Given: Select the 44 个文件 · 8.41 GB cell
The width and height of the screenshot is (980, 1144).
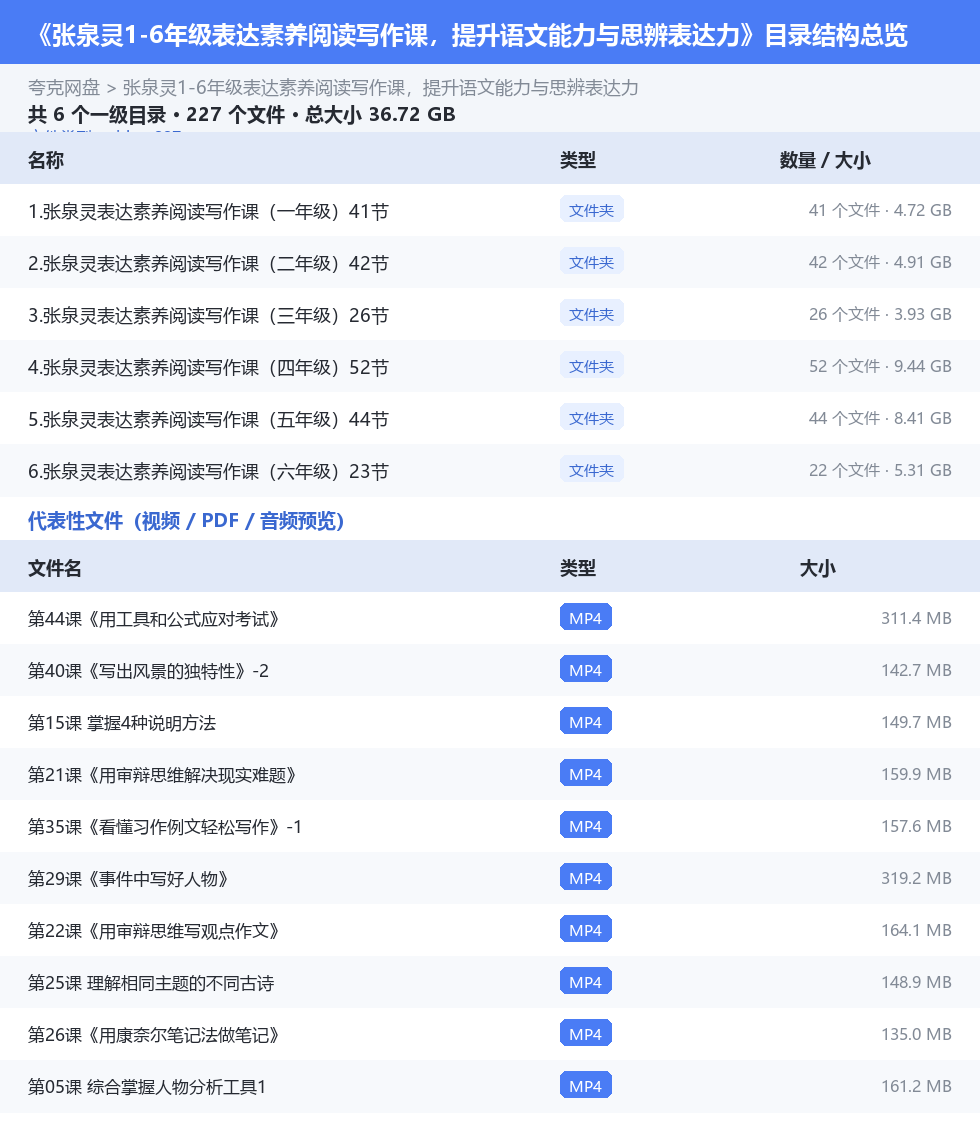Looking at the screenshot, I should pos(880,418).
